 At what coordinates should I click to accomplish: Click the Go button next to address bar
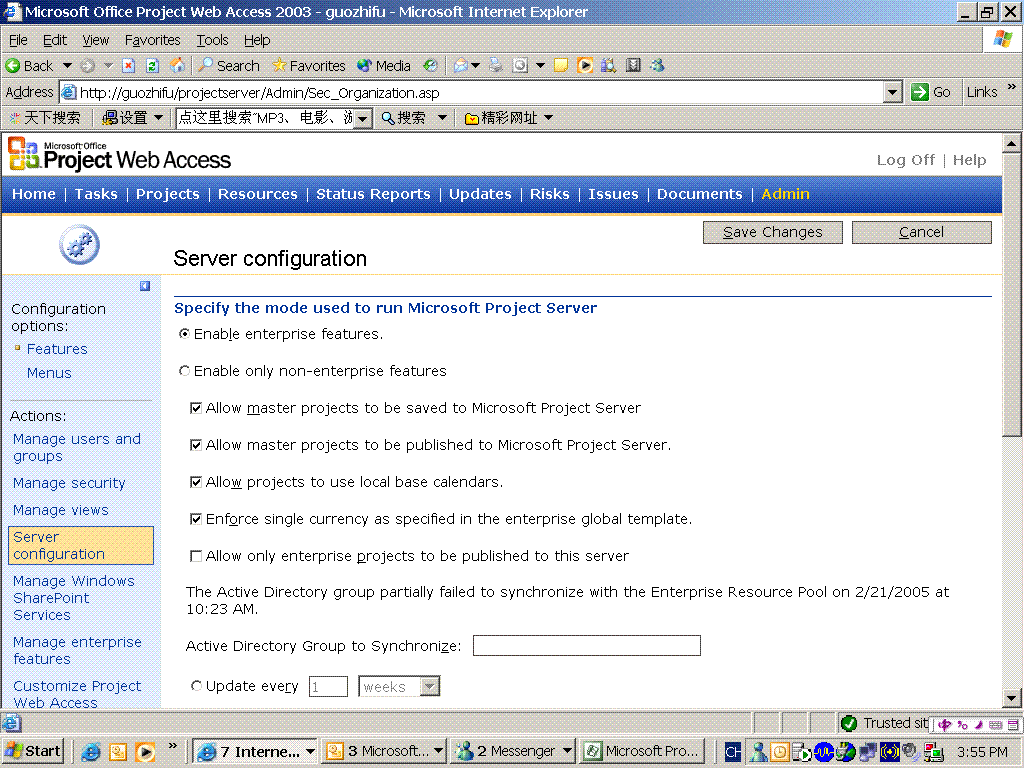coord(931,93)
